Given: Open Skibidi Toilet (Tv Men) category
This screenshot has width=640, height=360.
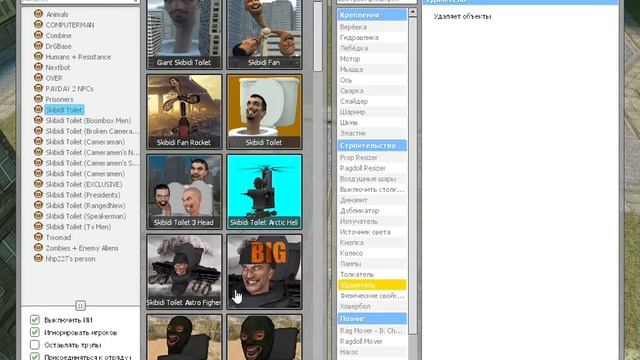Looking at the screenshot, I should click(x=78, y=227).
